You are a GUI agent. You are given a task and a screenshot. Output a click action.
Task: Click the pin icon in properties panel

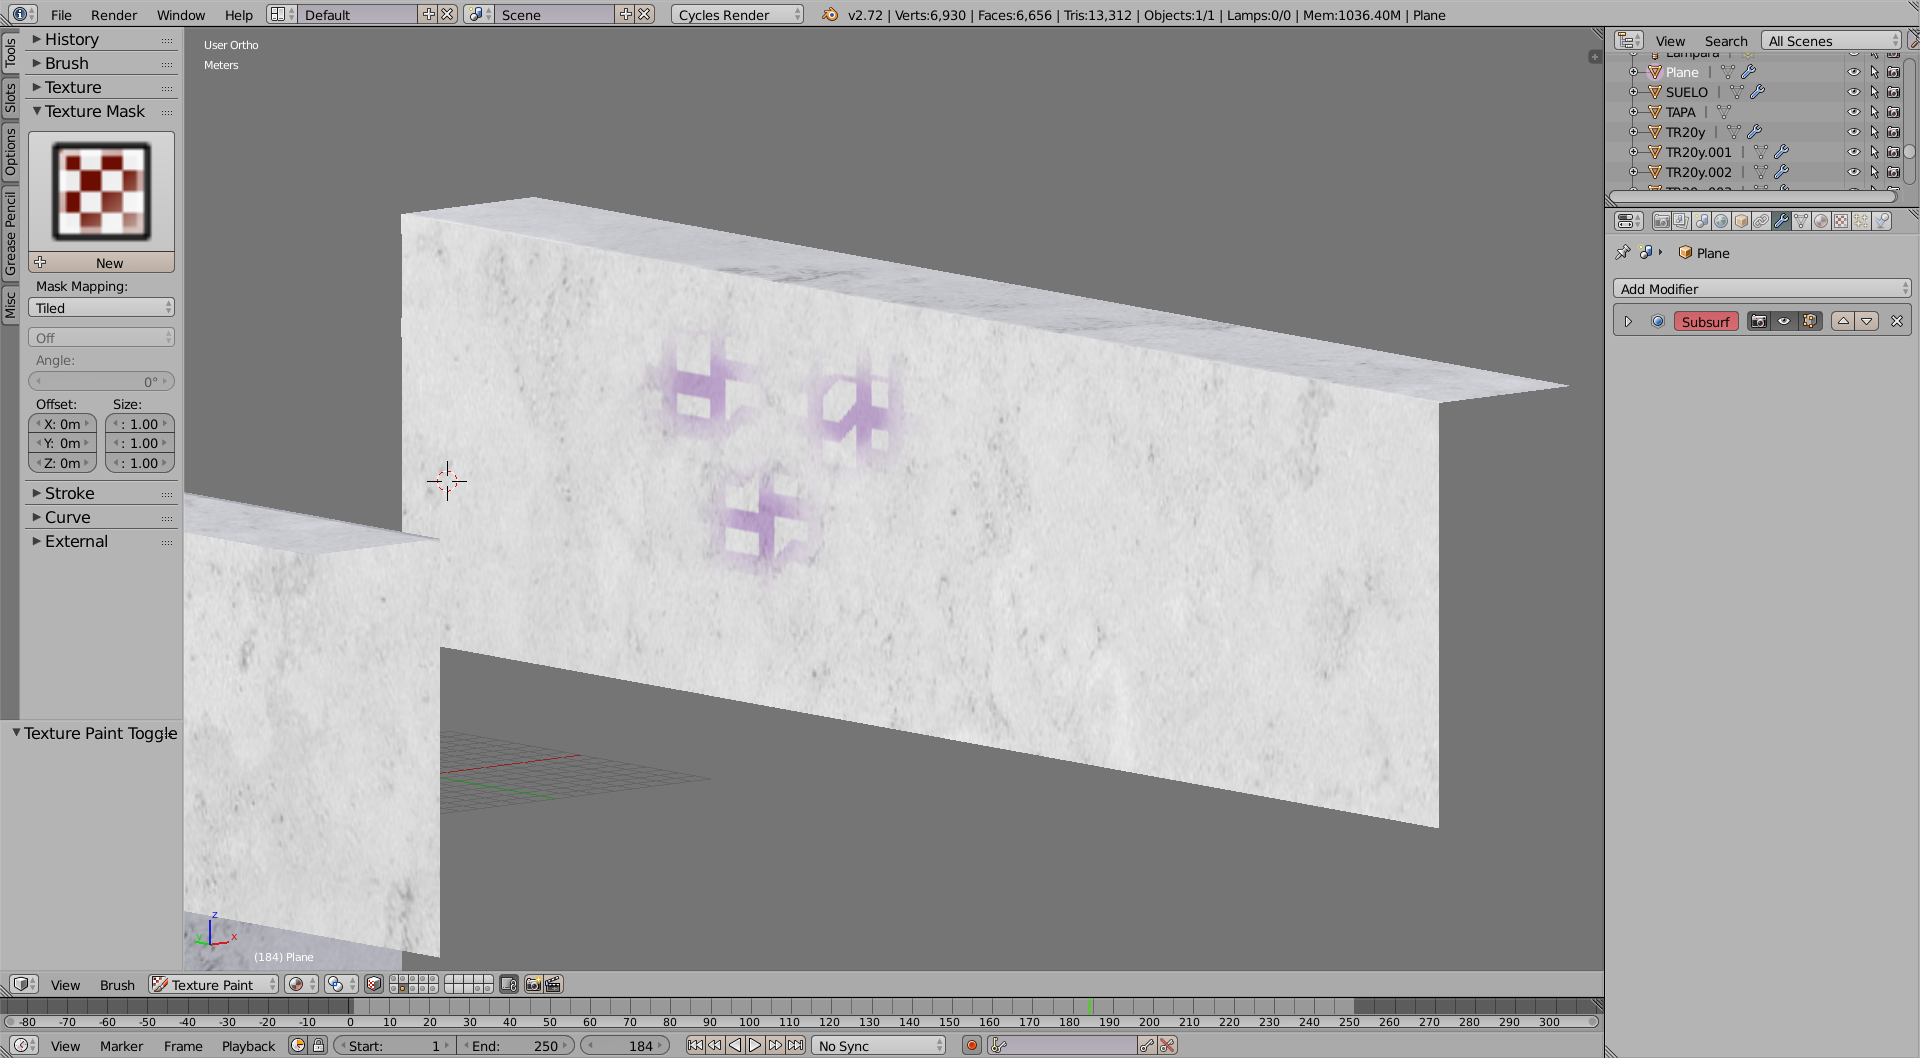(x=1622, y=253)
